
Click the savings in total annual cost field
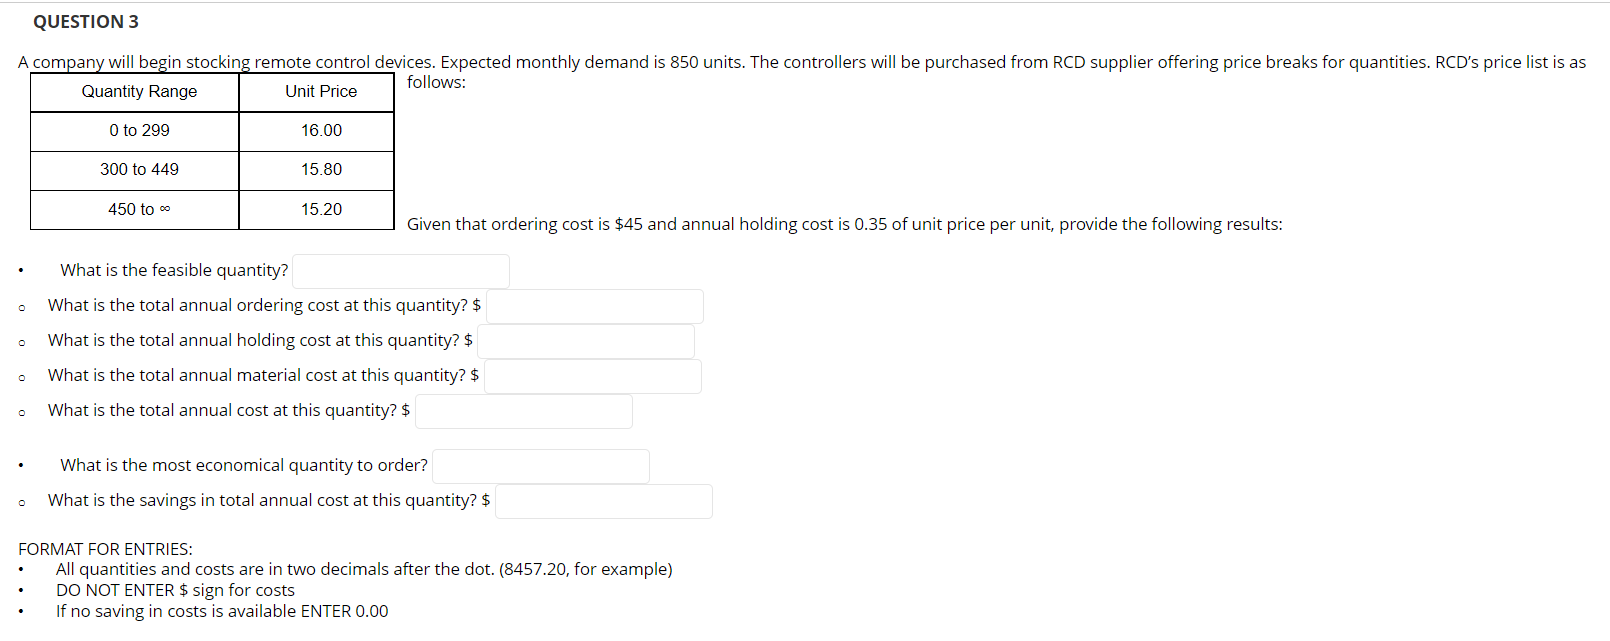point(603,500)
